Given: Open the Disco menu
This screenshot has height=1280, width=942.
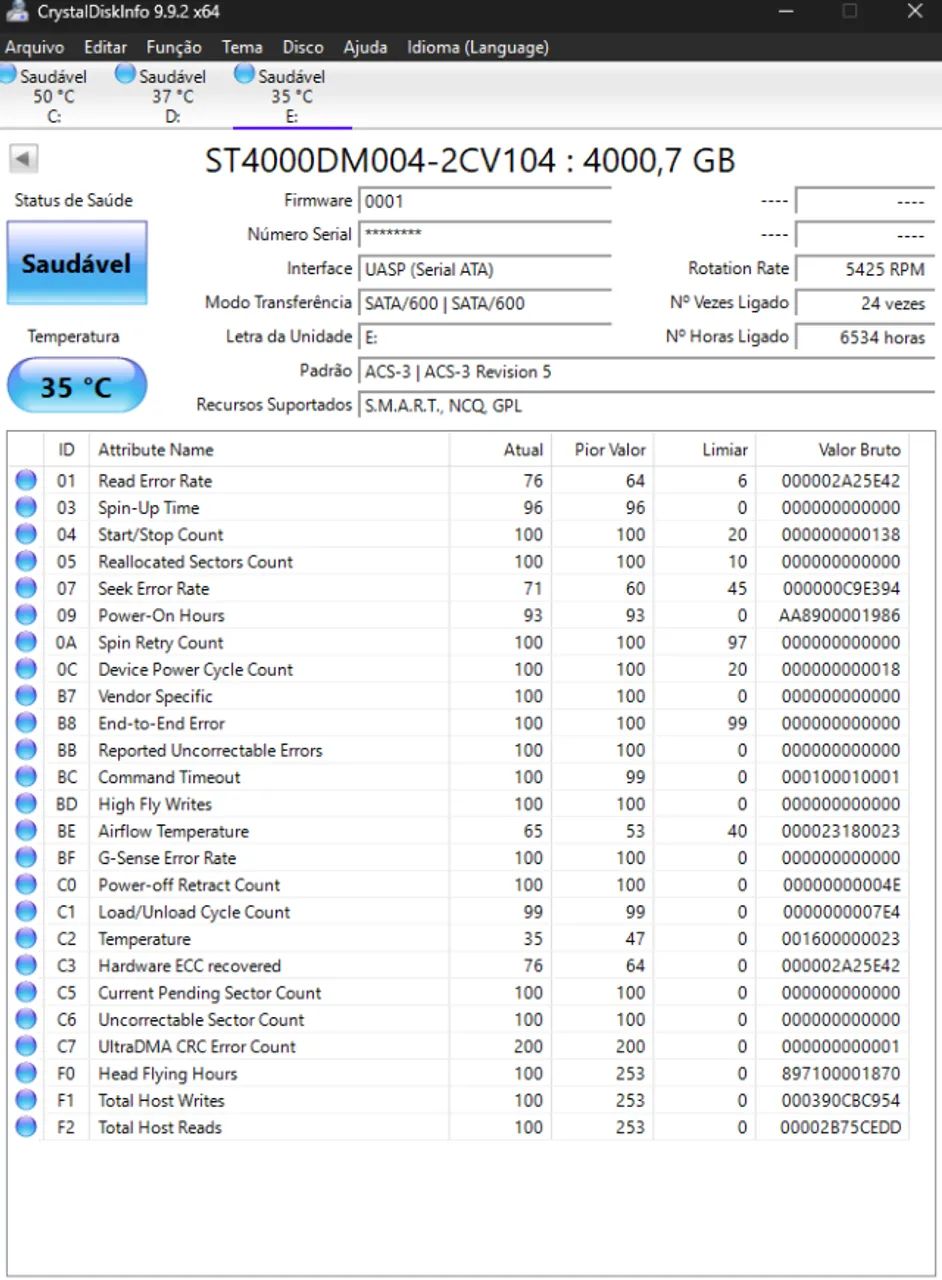Looking at the screenshot, I should (303, 47).
